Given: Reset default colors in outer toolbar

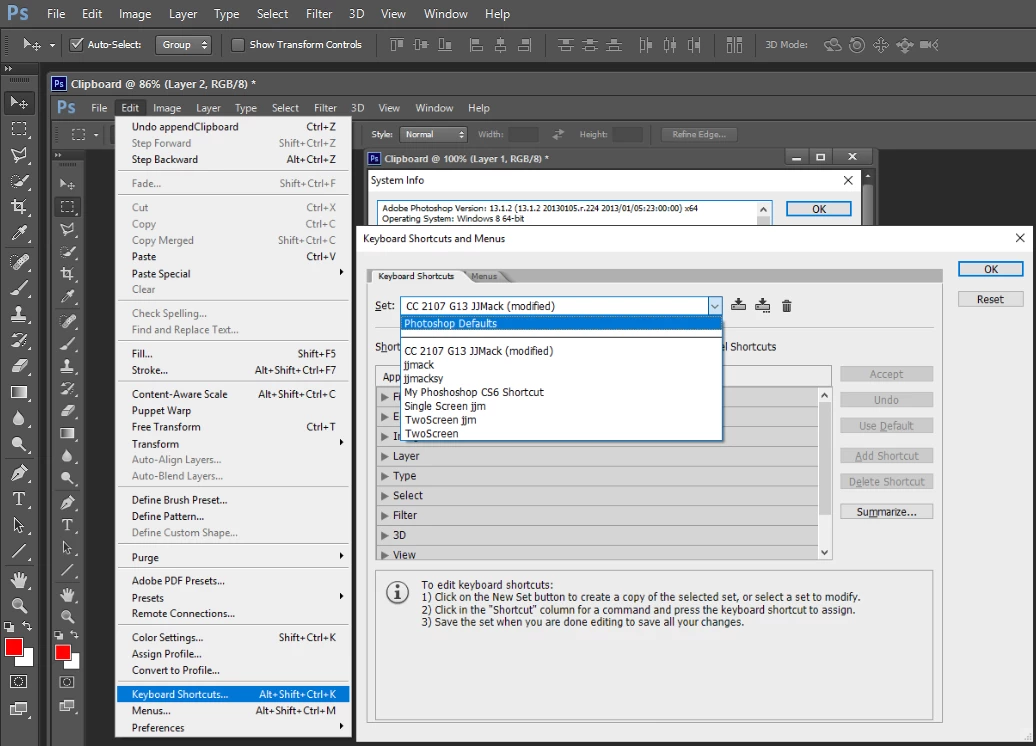Looking at the screenshot, I should point(8,626).
